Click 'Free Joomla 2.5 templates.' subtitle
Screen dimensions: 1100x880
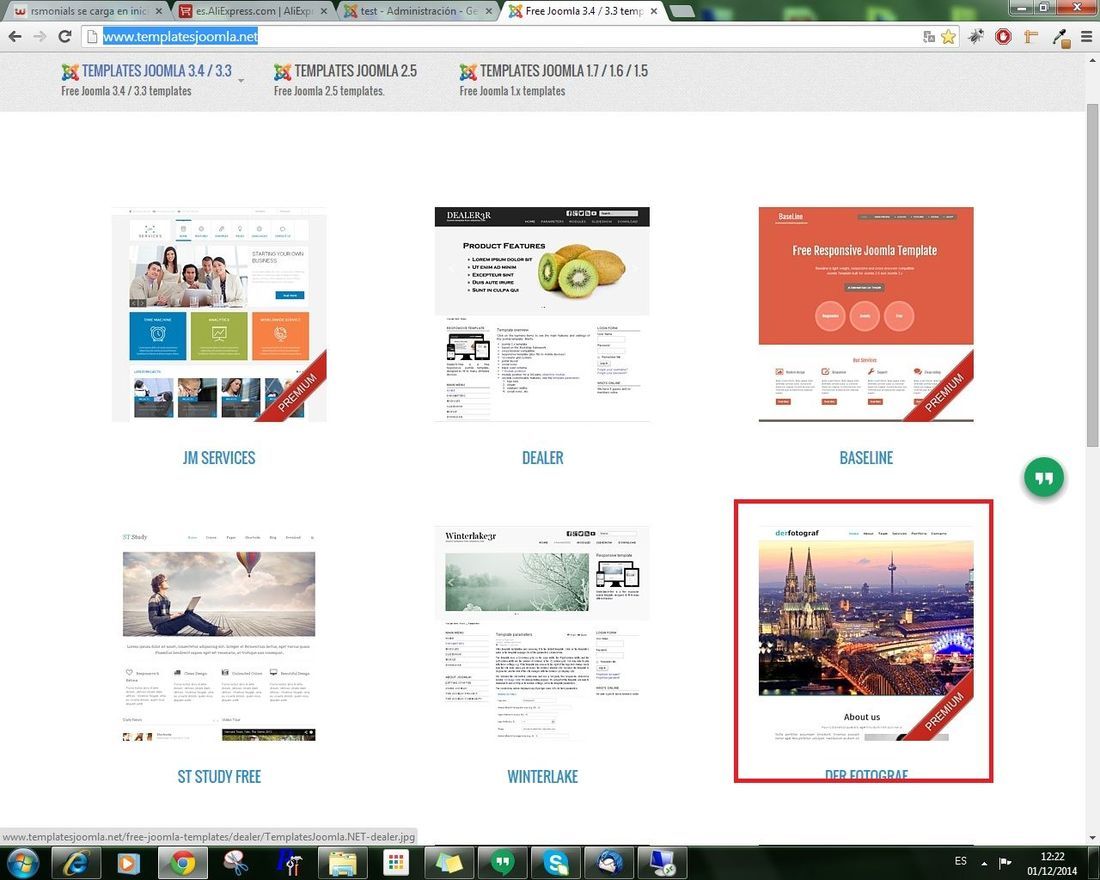tap(329, 91)
